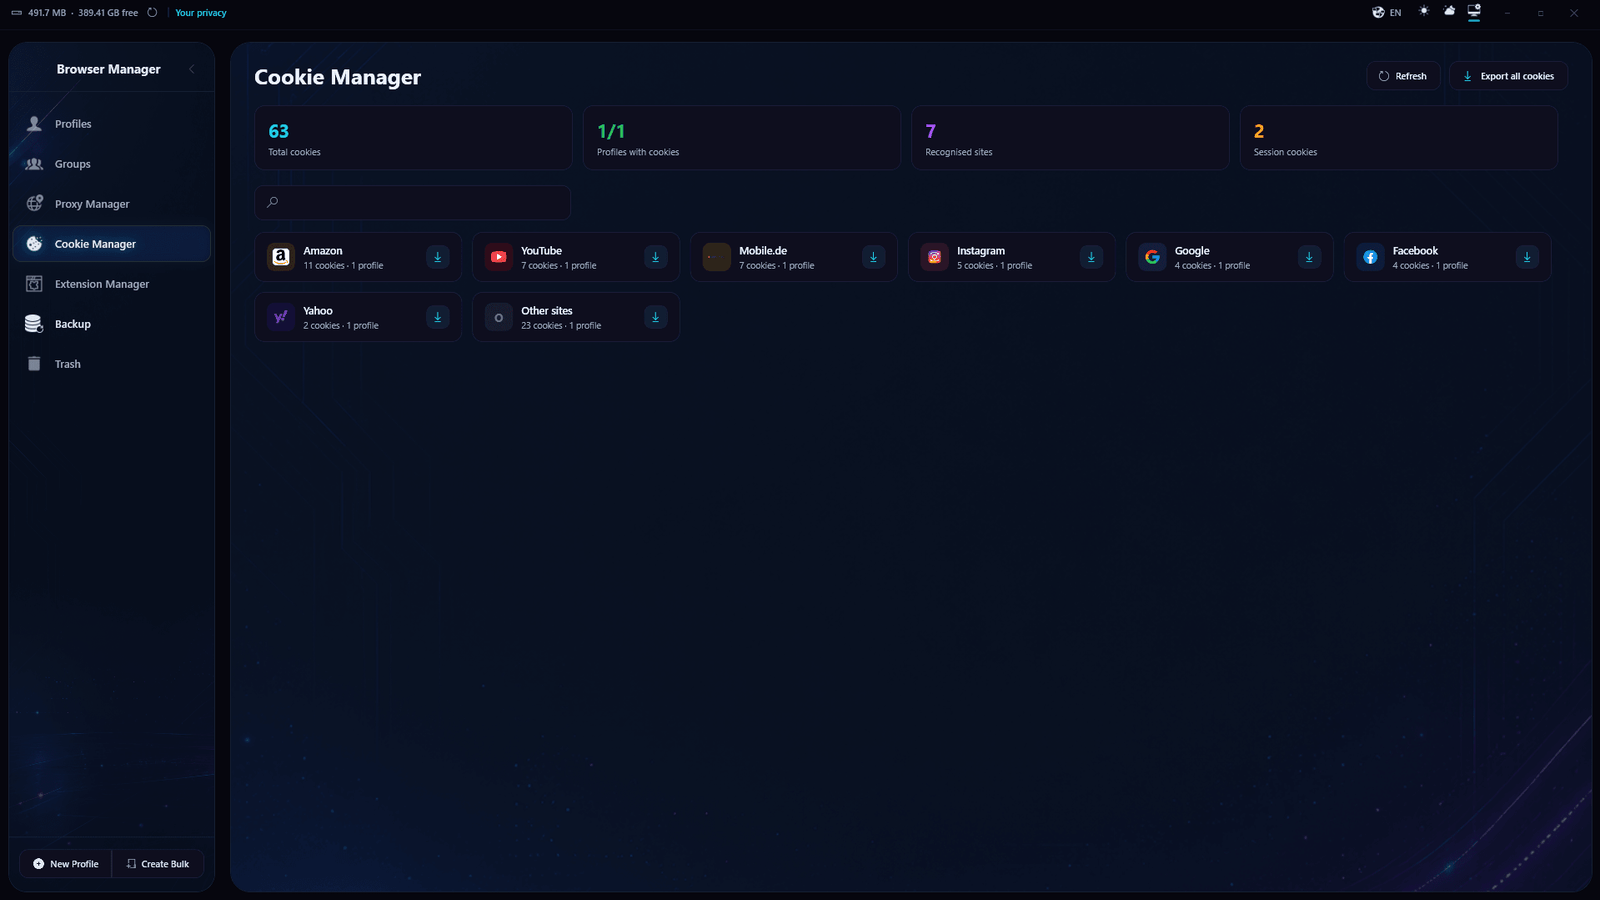
Task: Select Cookie Manager in sidebar
Action: [111, 244]
